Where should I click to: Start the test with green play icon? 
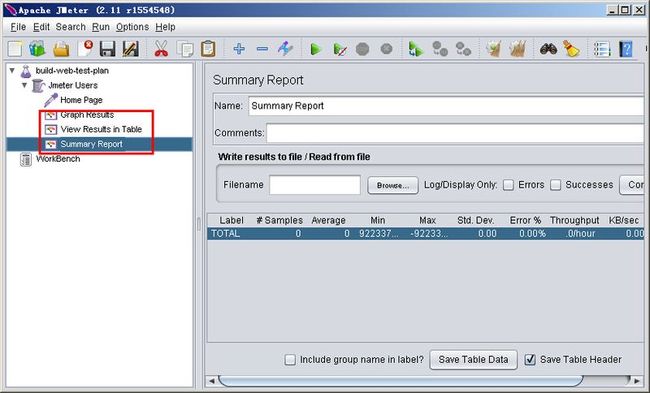[x=316, y=49]
